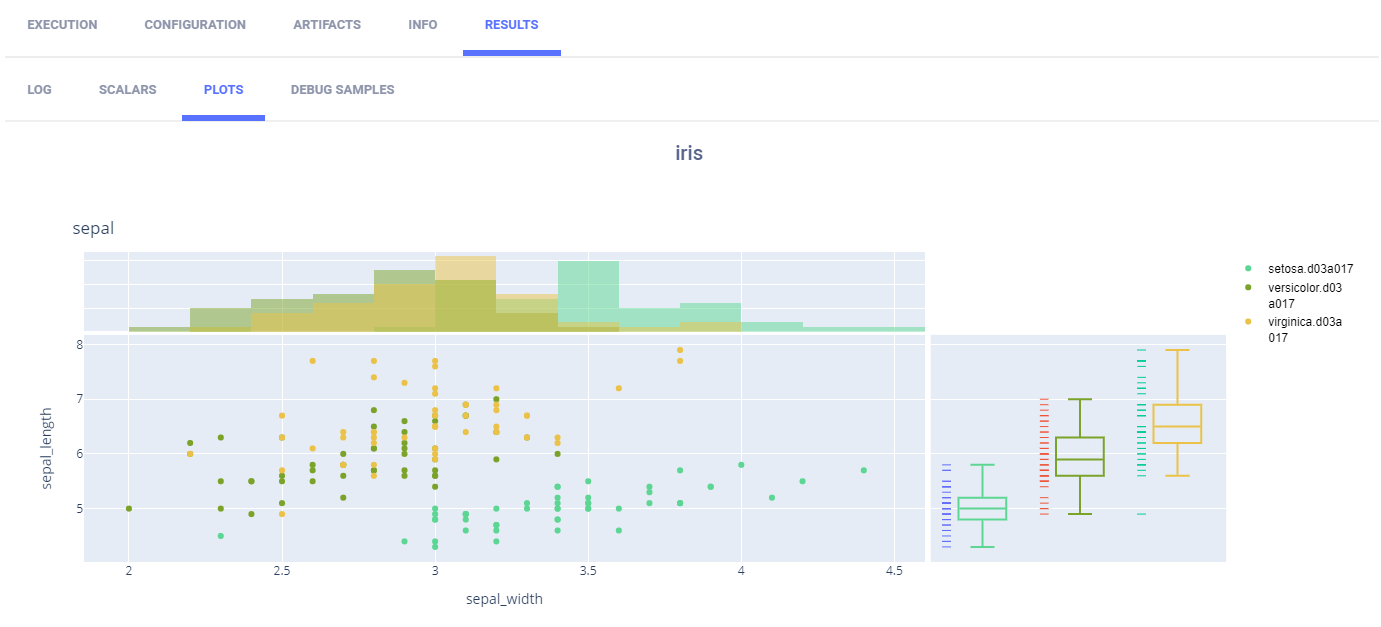The image size is (1381, 627).
Task: Open the EXECUTION tab
Action: (62, 25)
